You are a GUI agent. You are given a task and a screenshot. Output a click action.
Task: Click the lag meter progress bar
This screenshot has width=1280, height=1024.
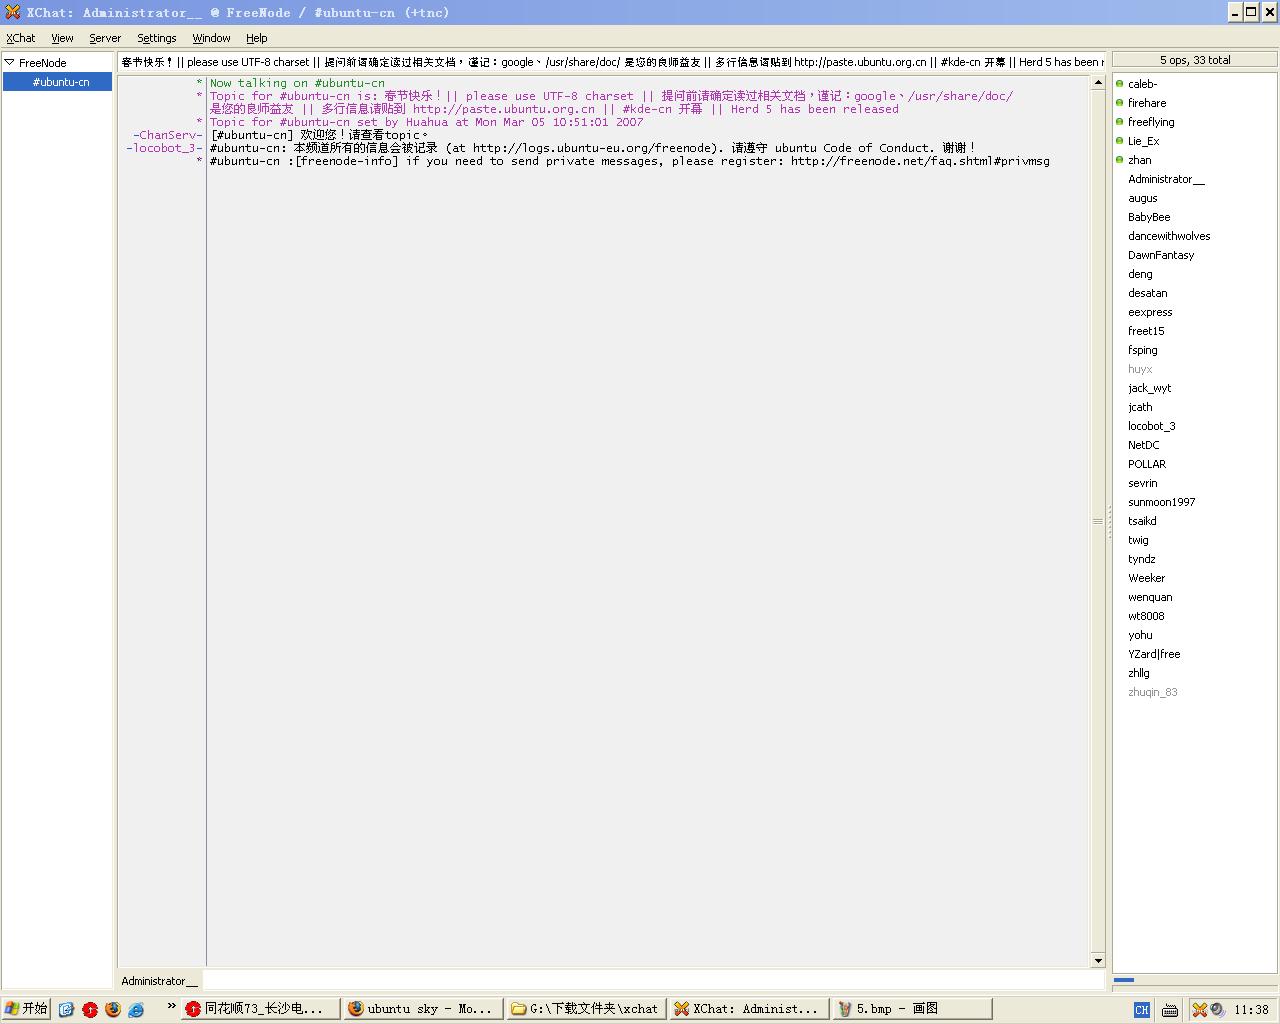coord(1194,981)
